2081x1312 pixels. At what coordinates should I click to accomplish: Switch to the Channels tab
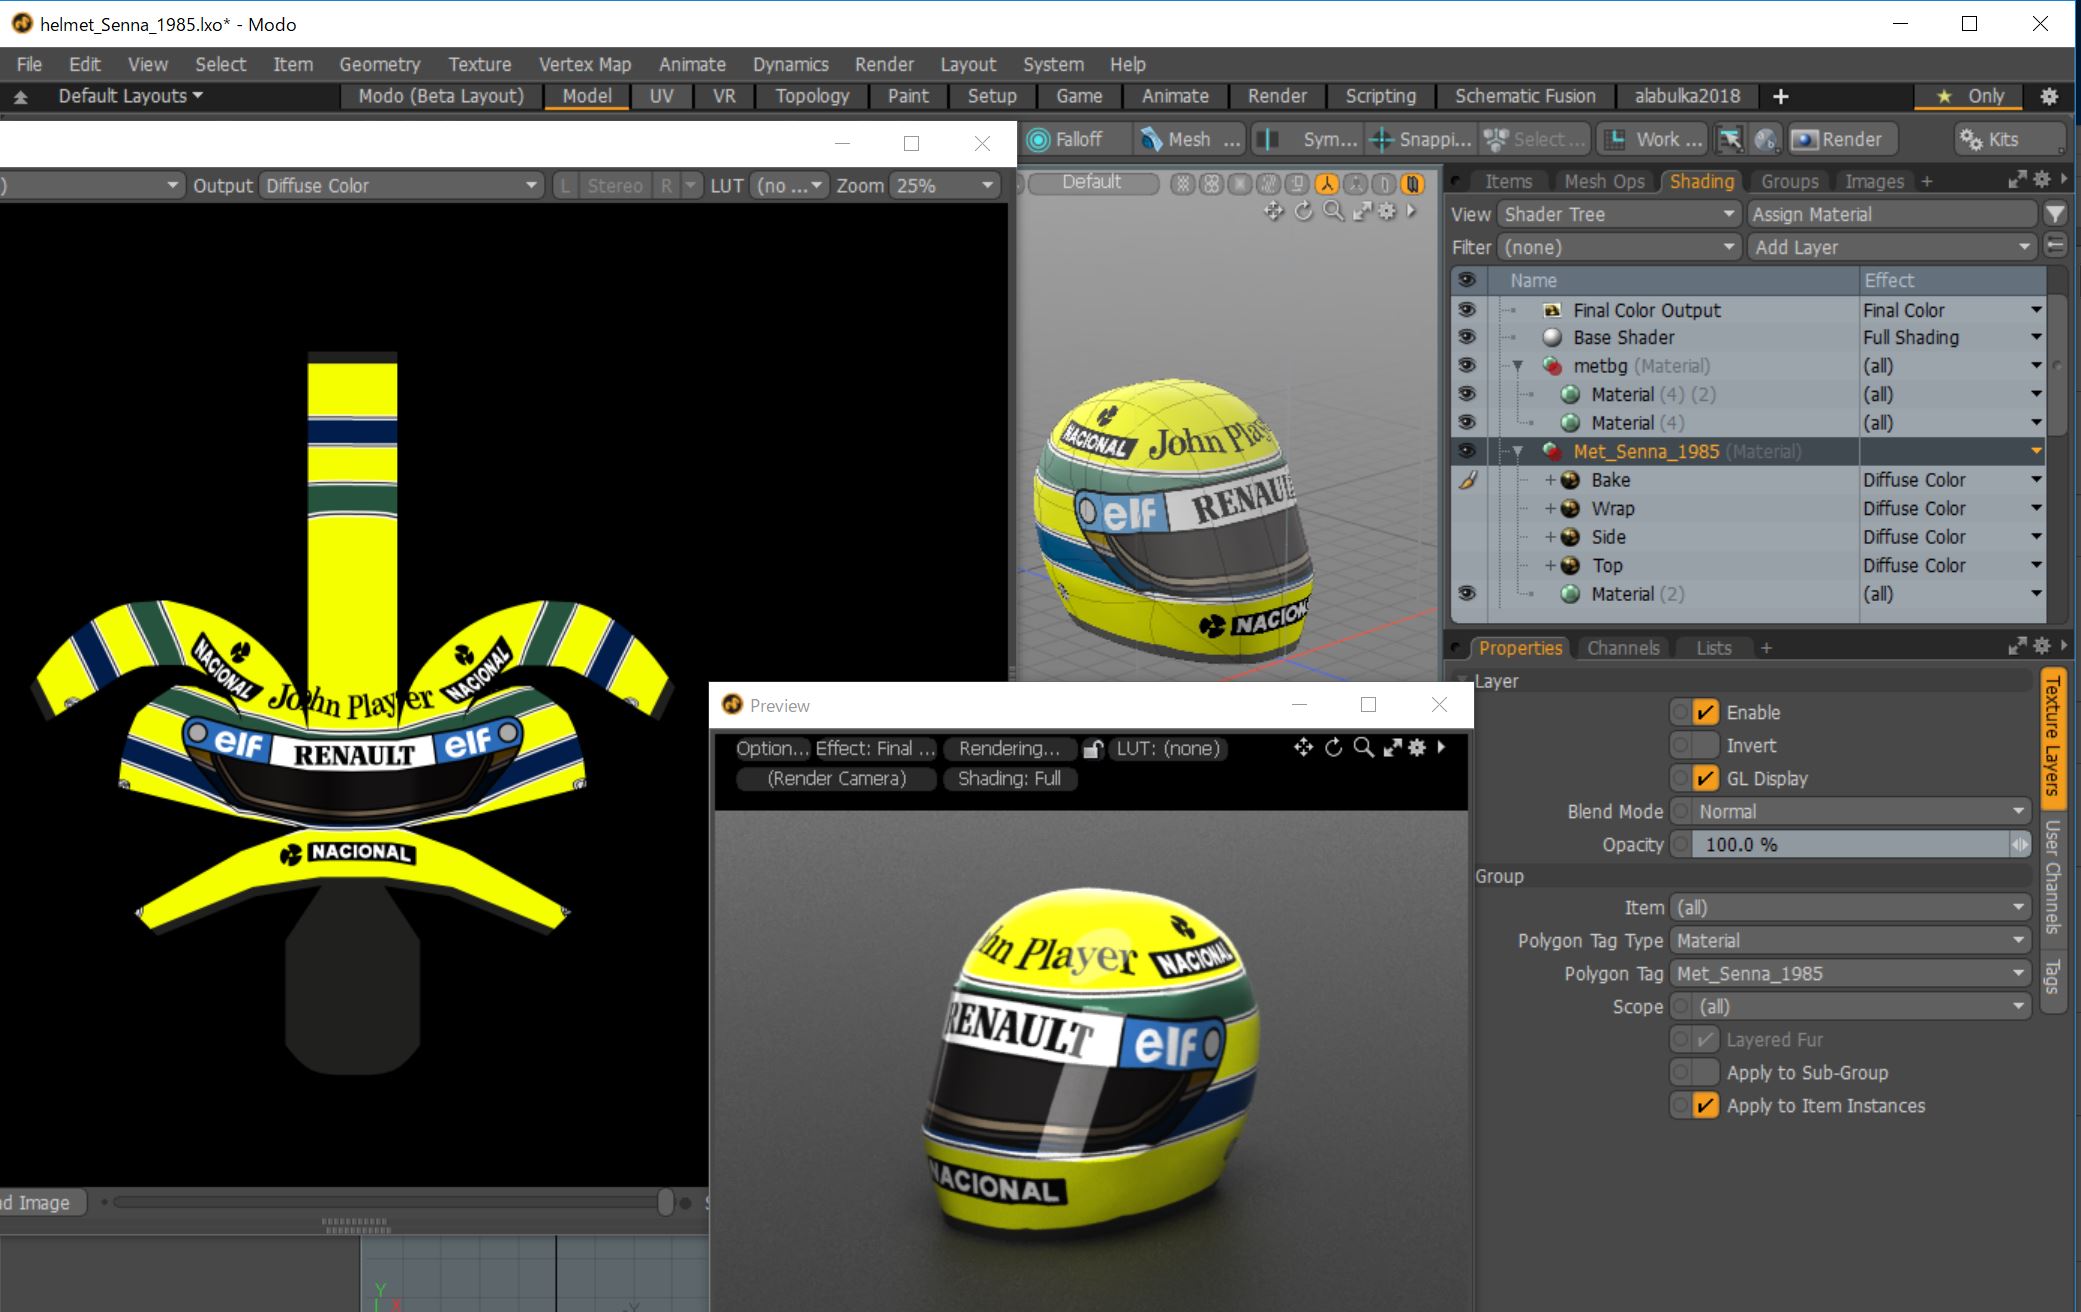pos(1623,648)
